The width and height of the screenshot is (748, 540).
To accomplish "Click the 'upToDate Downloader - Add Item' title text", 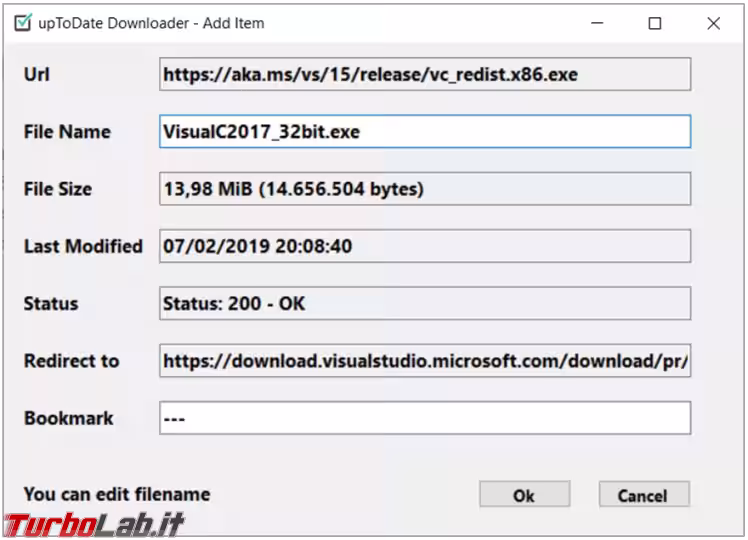I will tap(151, 23).
